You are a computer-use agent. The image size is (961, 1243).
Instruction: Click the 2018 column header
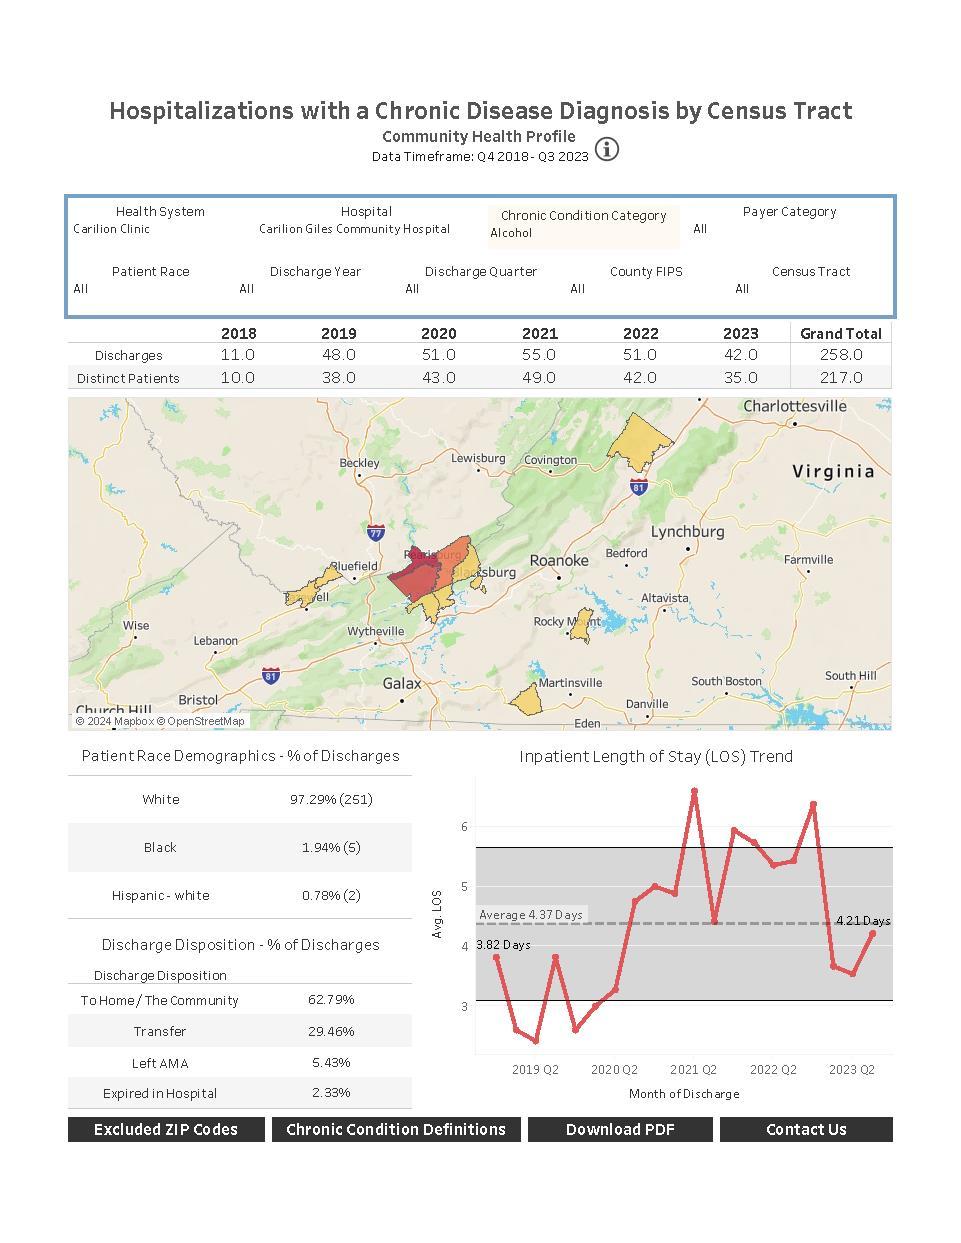238,333
